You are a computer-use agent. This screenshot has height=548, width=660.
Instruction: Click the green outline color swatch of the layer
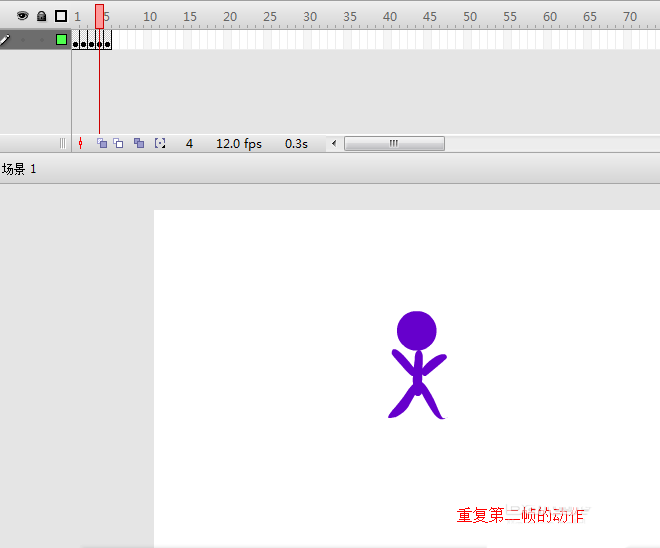point(61,40)
